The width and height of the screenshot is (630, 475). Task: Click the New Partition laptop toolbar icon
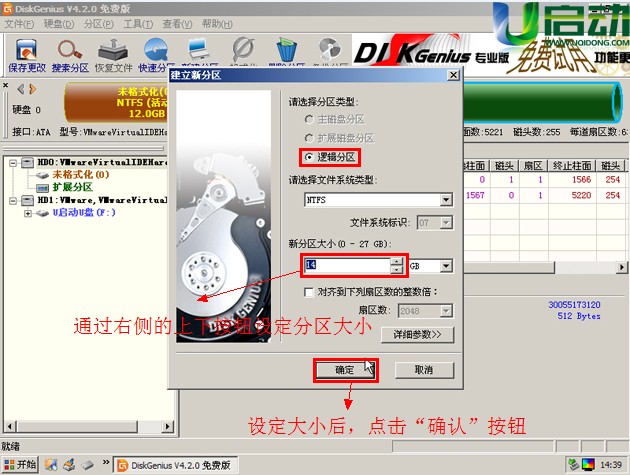[x=199, y=51]
